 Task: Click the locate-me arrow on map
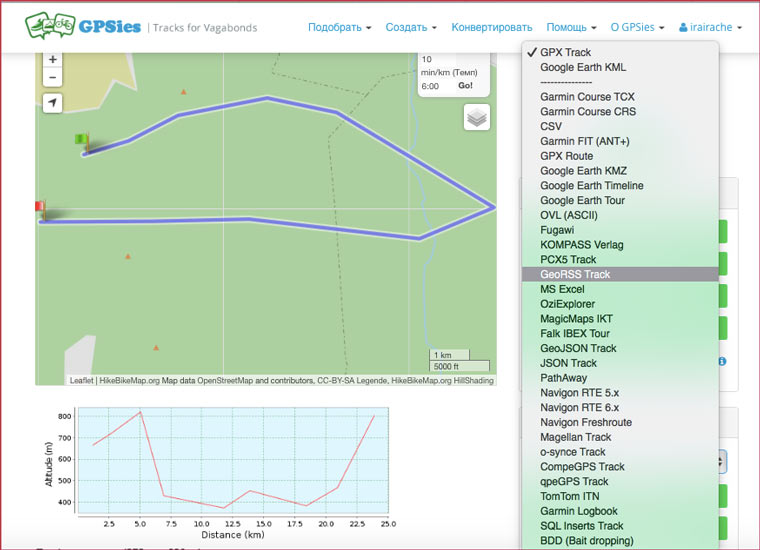click(x=53, y=103)
